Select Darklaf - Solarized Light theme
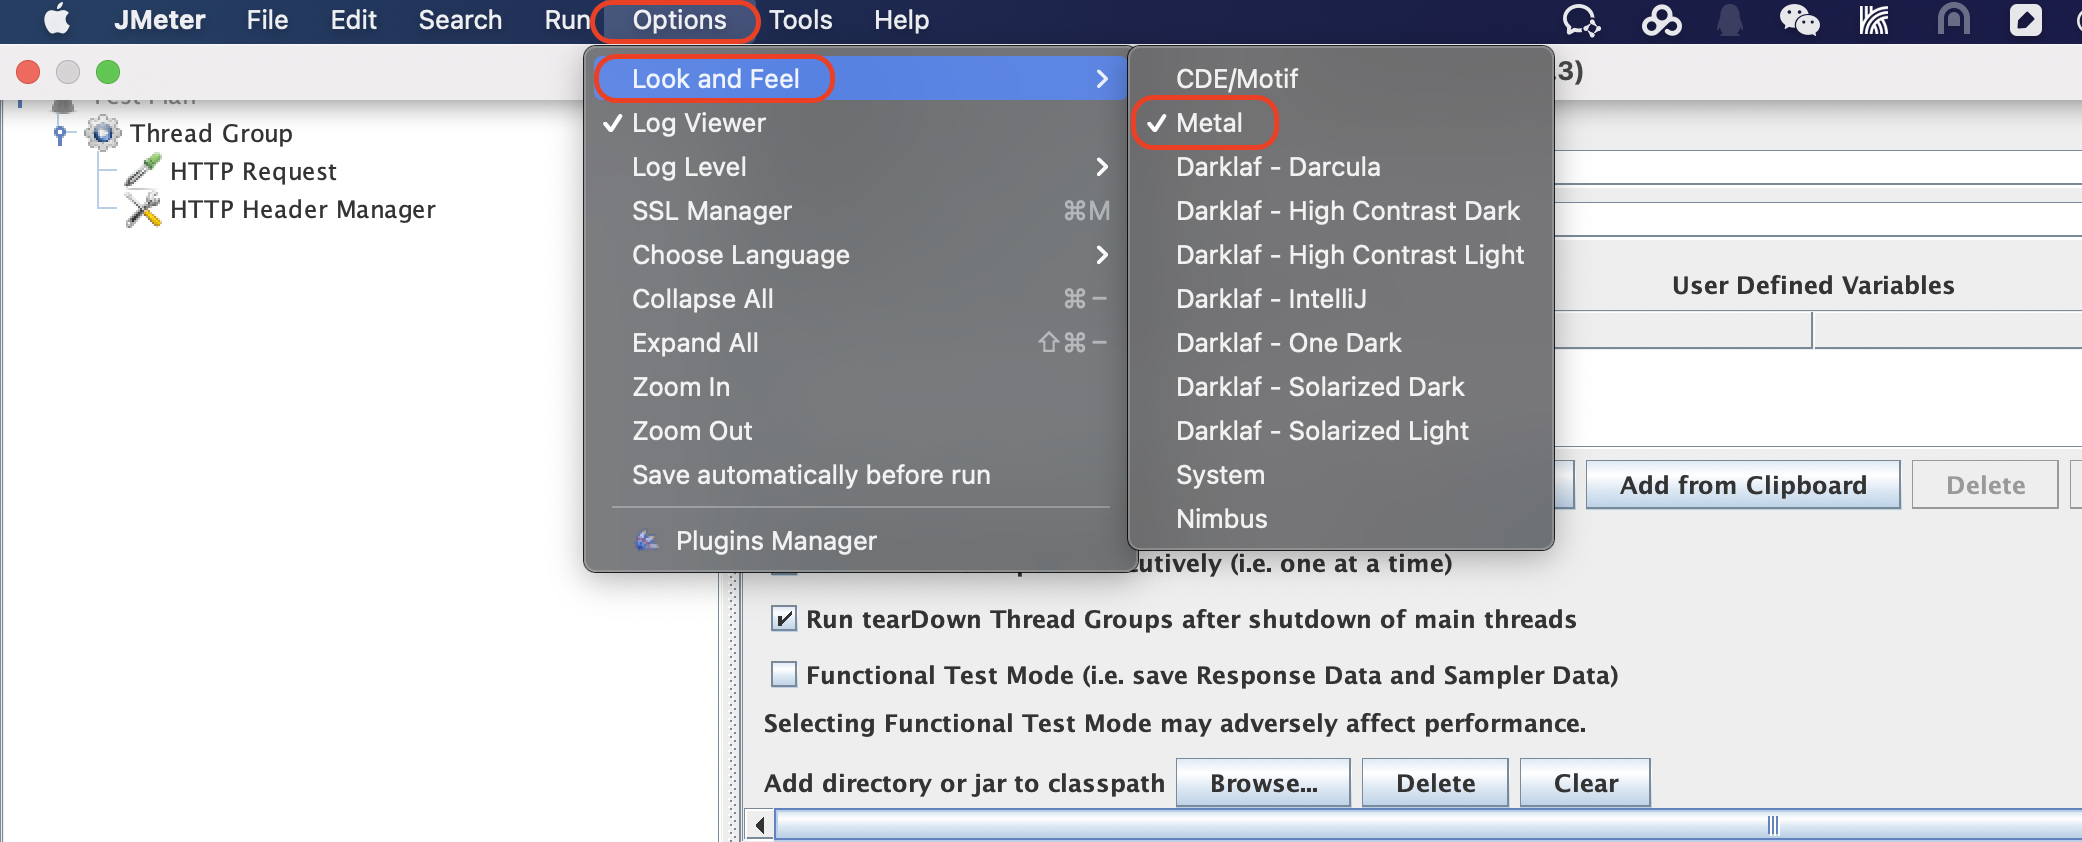Image resolution: width=2082 pixels, height=842 pixels. (1340, 431)
